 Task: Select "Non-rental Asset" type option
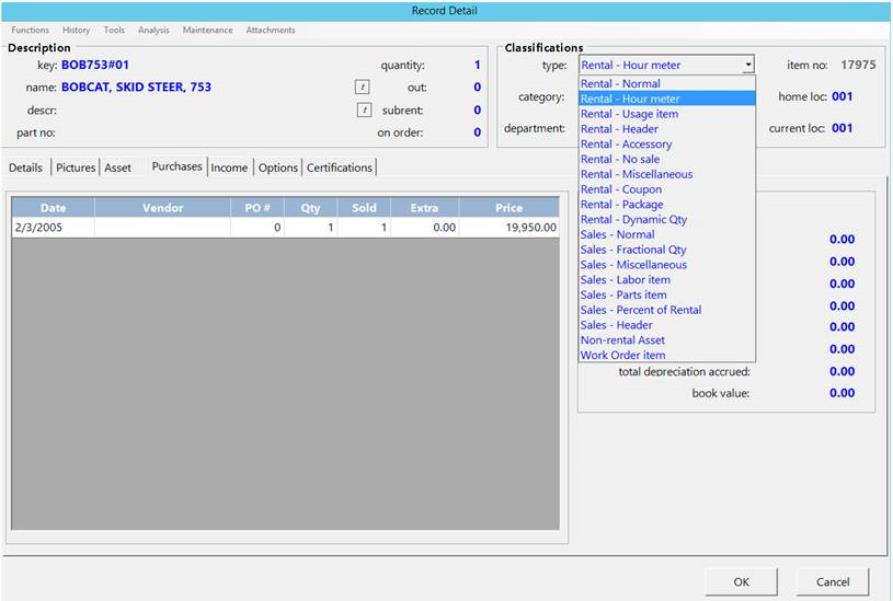[622, 340]
